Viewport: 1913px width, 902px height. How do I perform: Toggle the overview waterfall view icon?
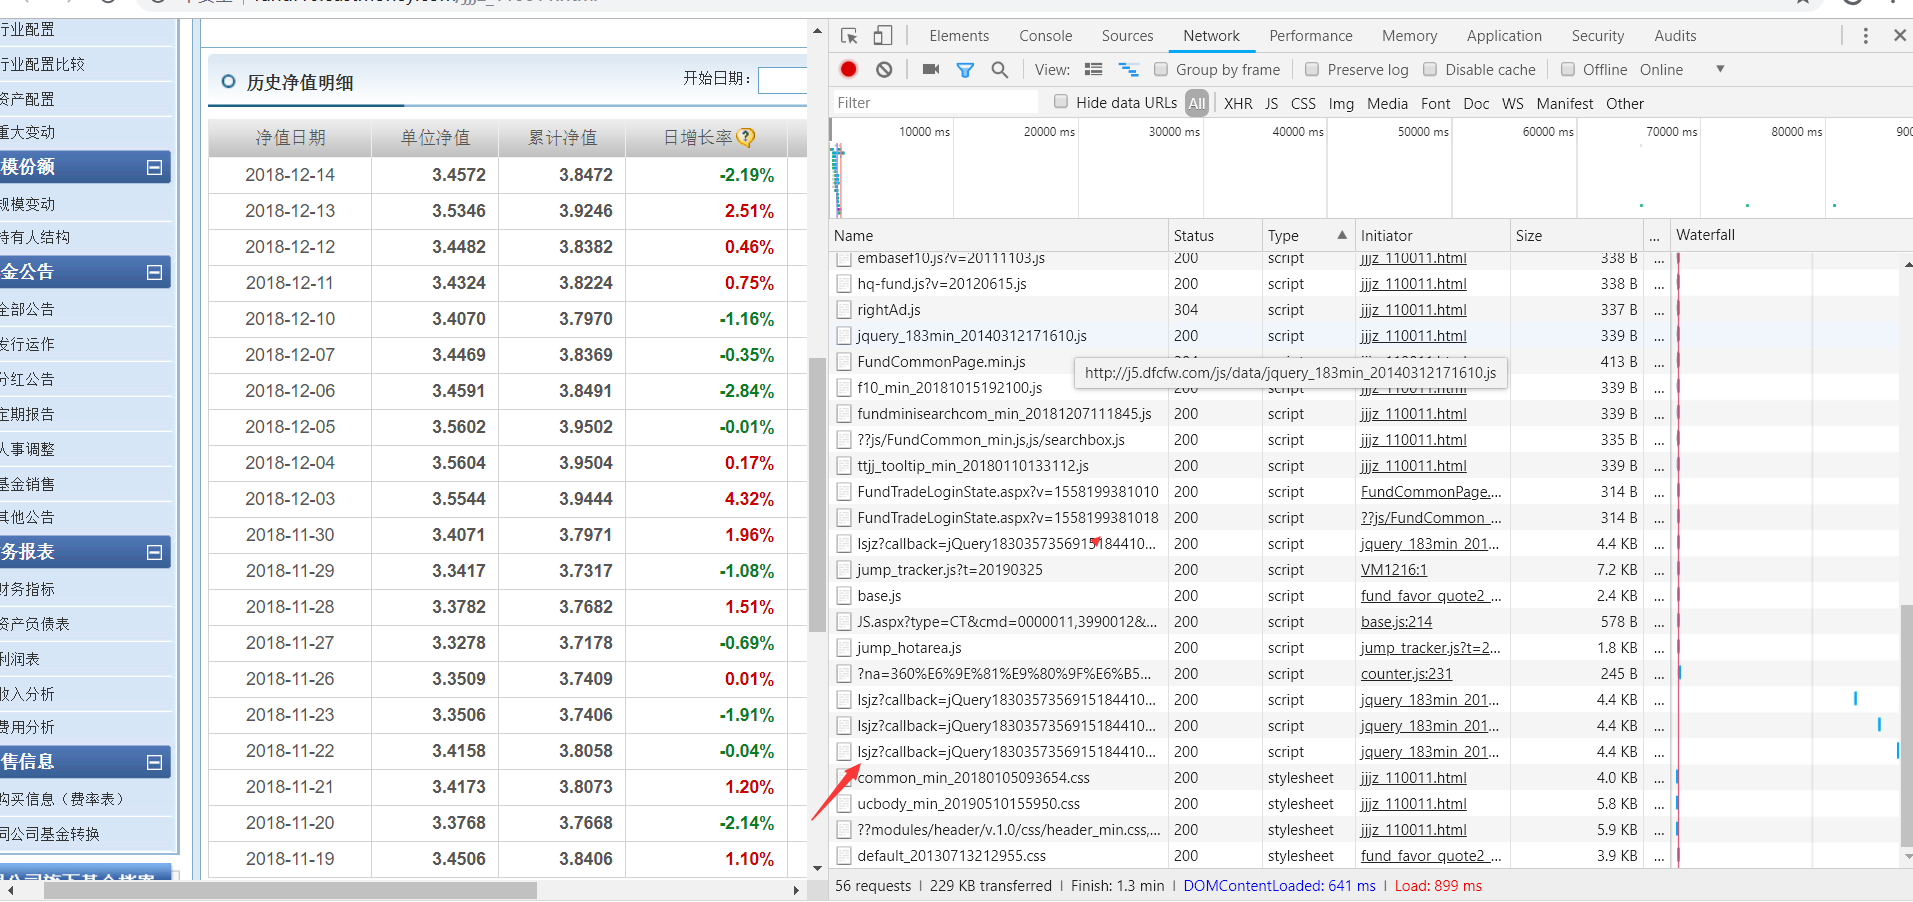tap(1129, 69)
